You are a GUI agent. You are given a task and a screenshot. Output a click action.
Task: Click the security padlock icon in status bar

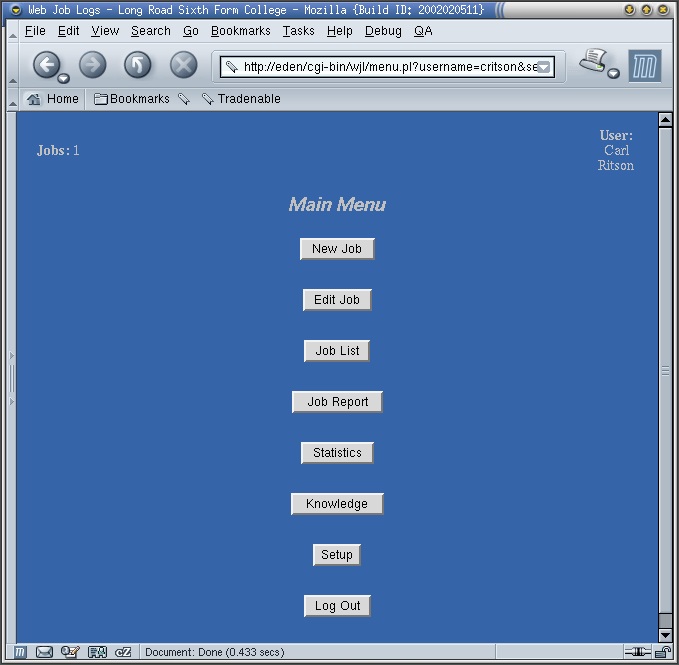662,652
